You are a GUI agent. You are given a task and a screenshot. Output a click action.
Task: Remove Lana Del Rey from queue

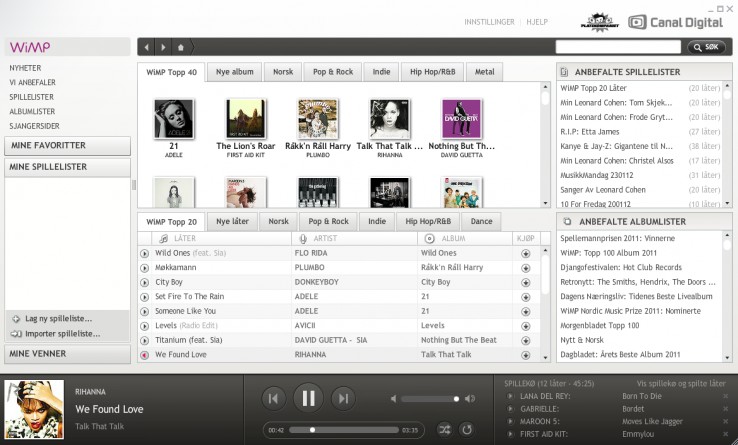726,396
